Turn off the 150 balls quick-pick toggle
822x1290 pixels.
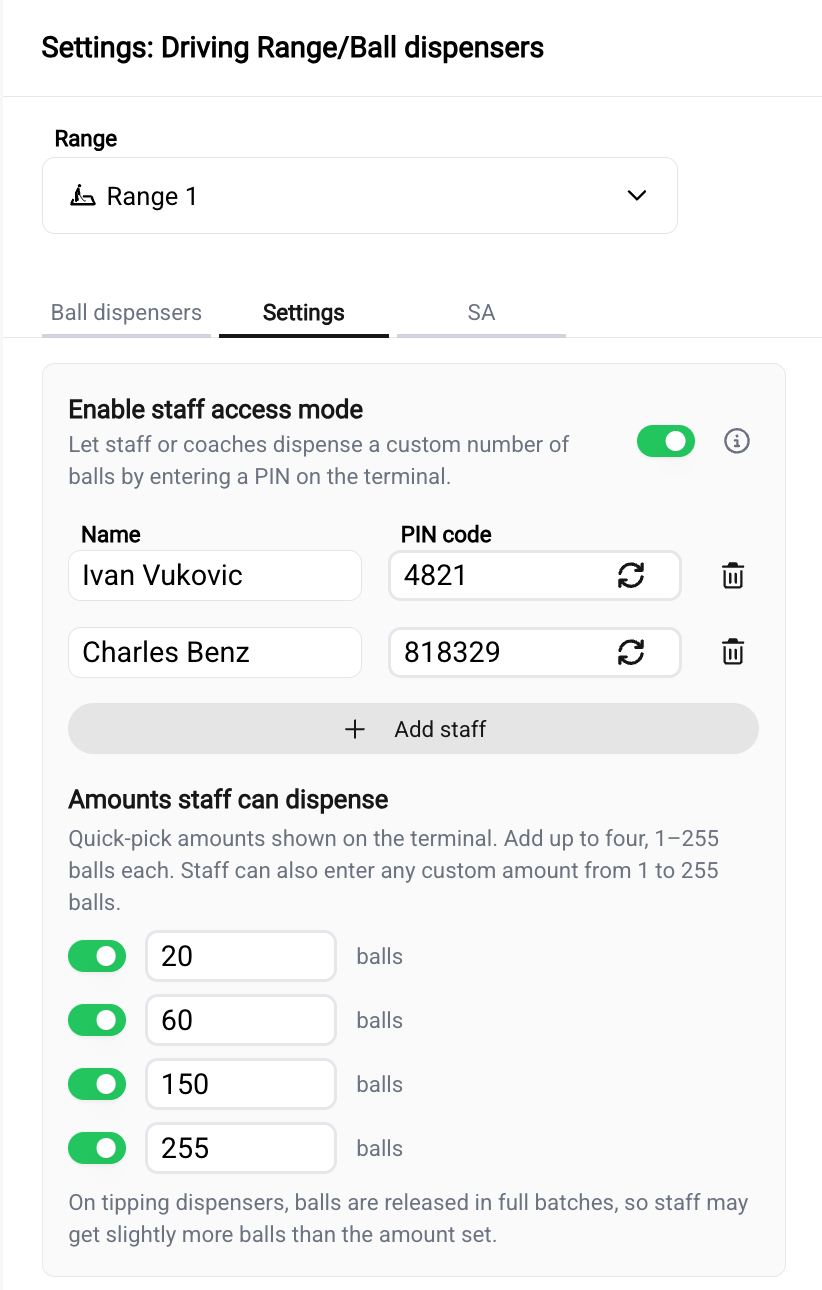97,1084
